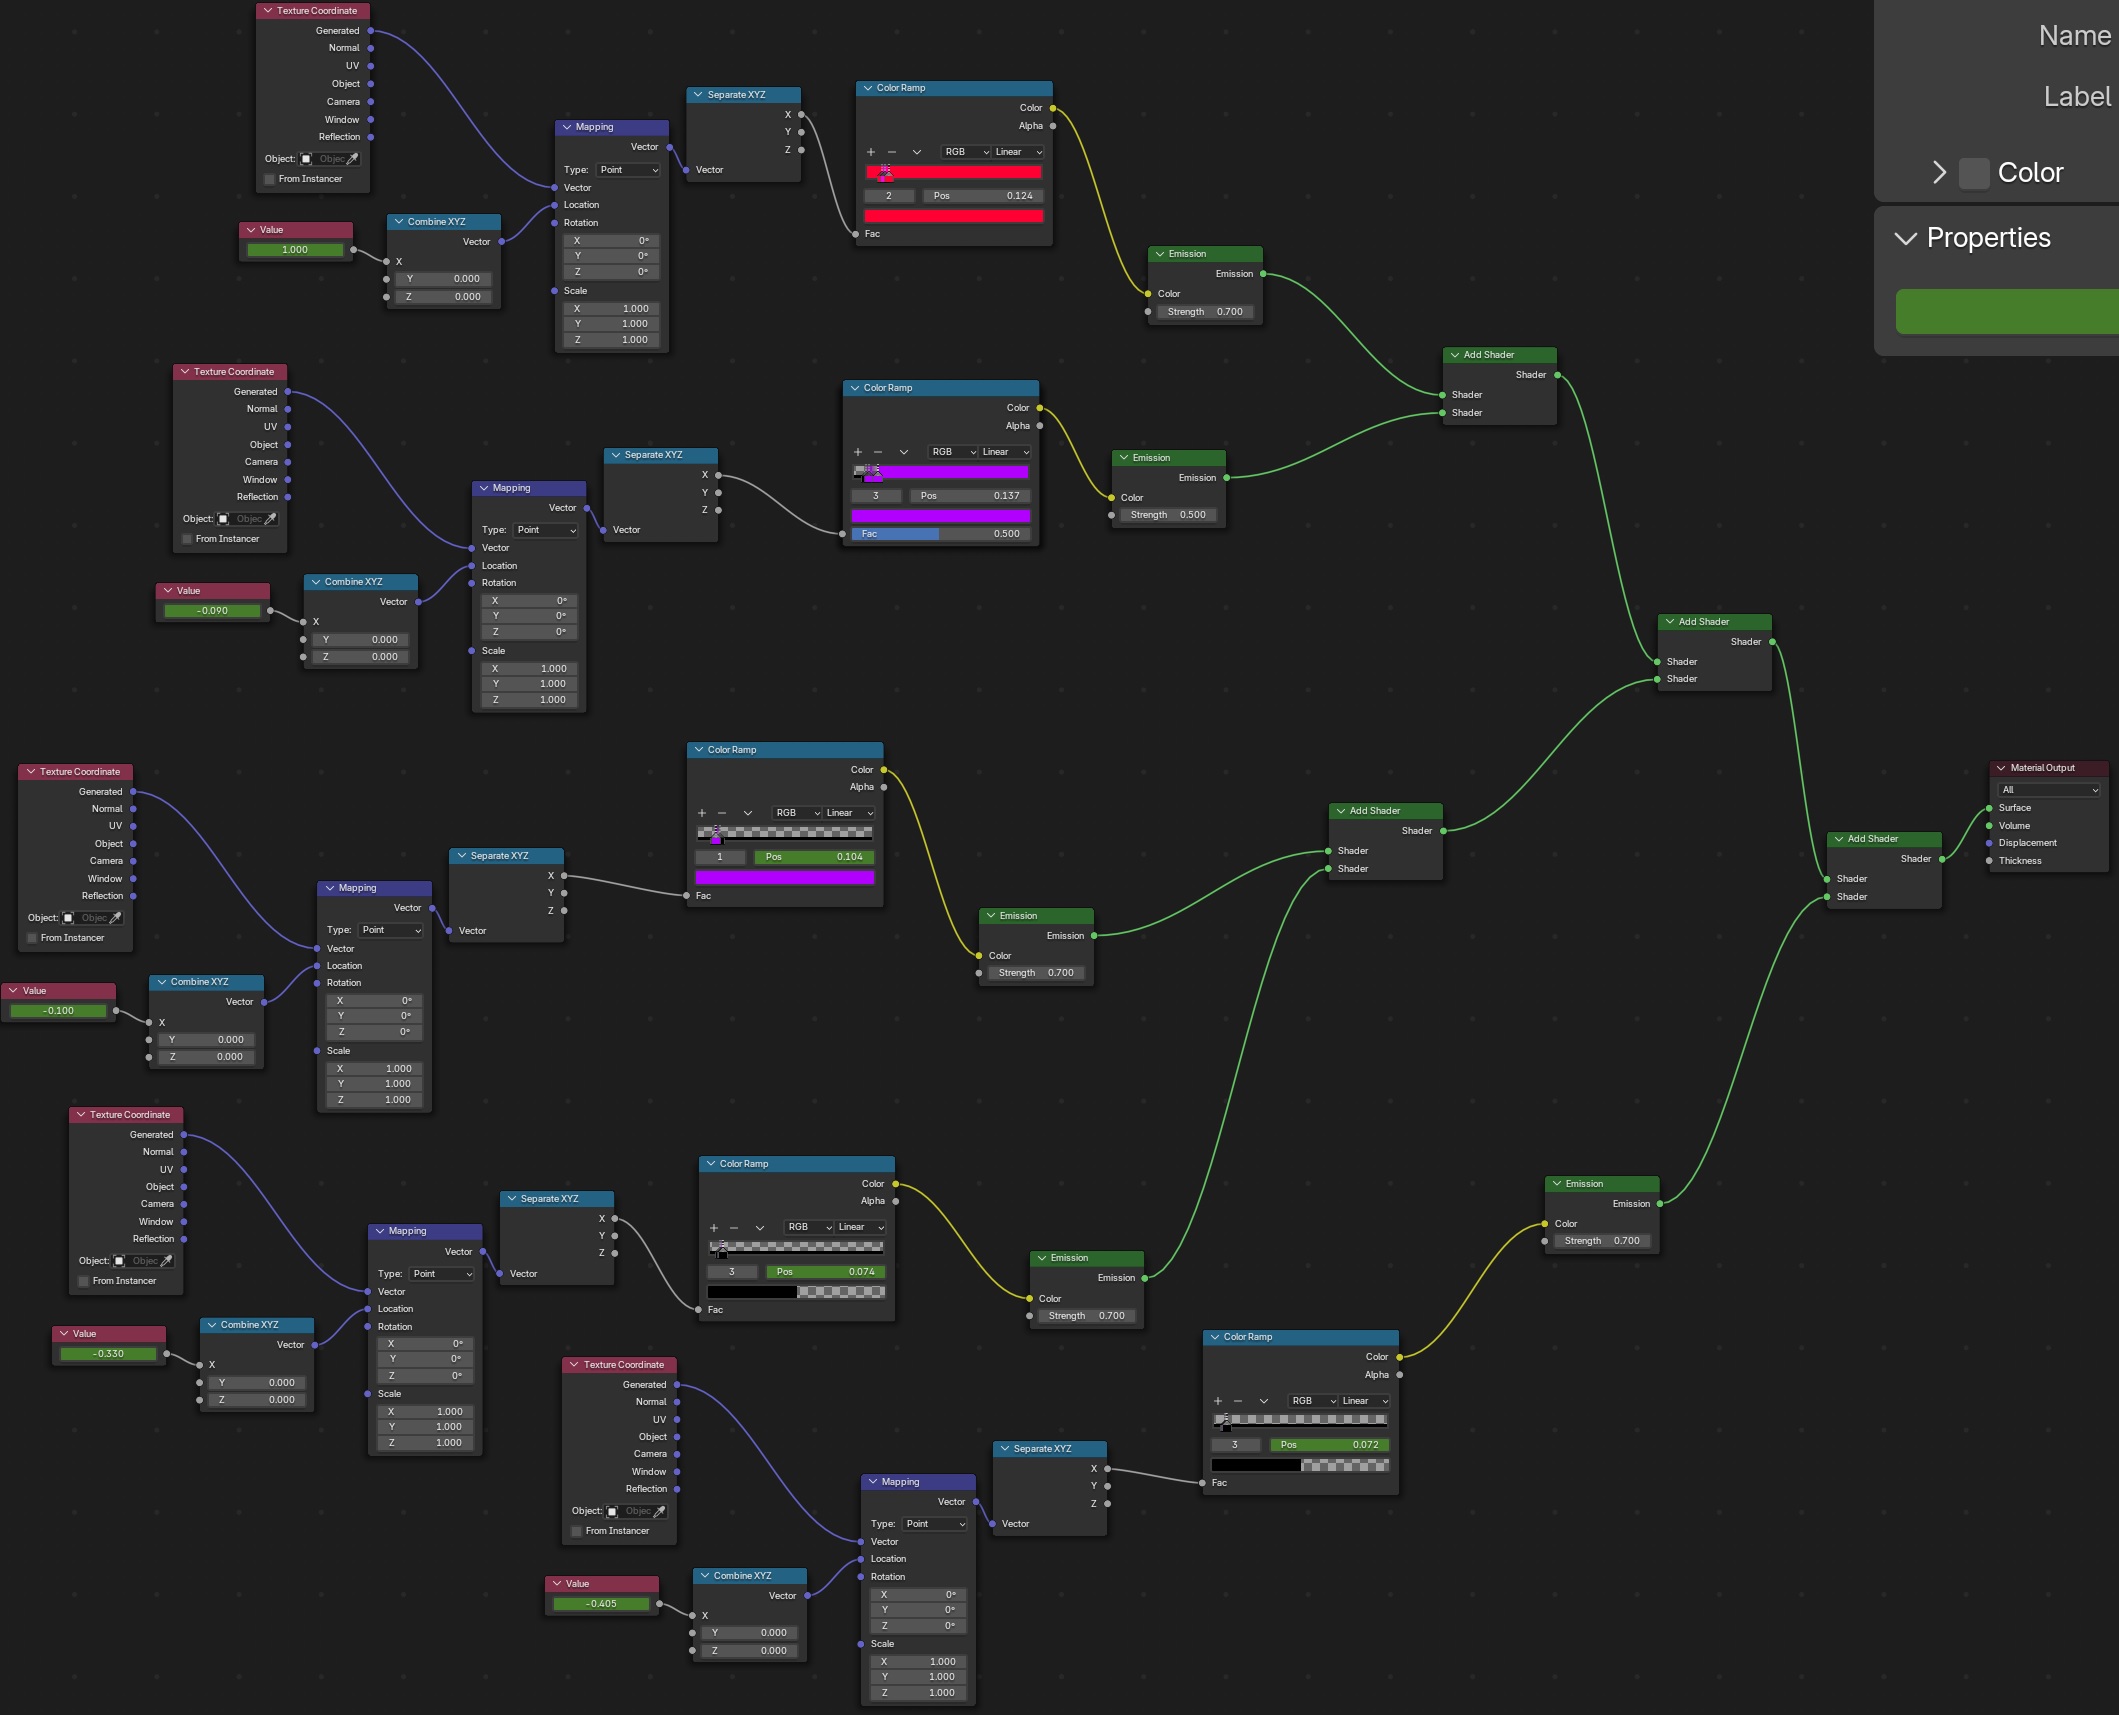Click Strength 0.500 field in Emission node
Screen dimensions: 2119x1715
pos(1168,515)
